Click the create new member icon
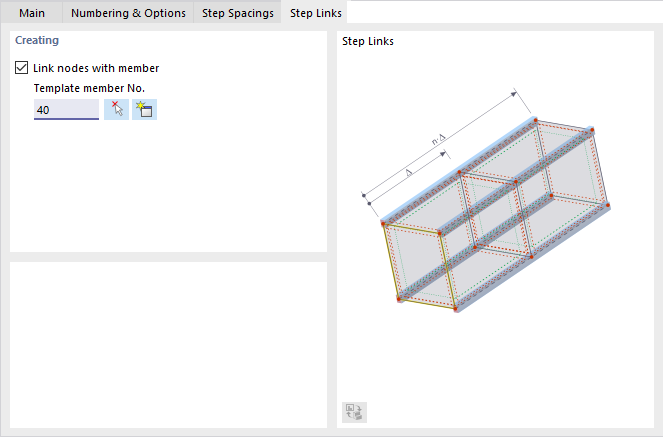Image resolution: width=663 pixels, height=437 pixels. (145, 109)
